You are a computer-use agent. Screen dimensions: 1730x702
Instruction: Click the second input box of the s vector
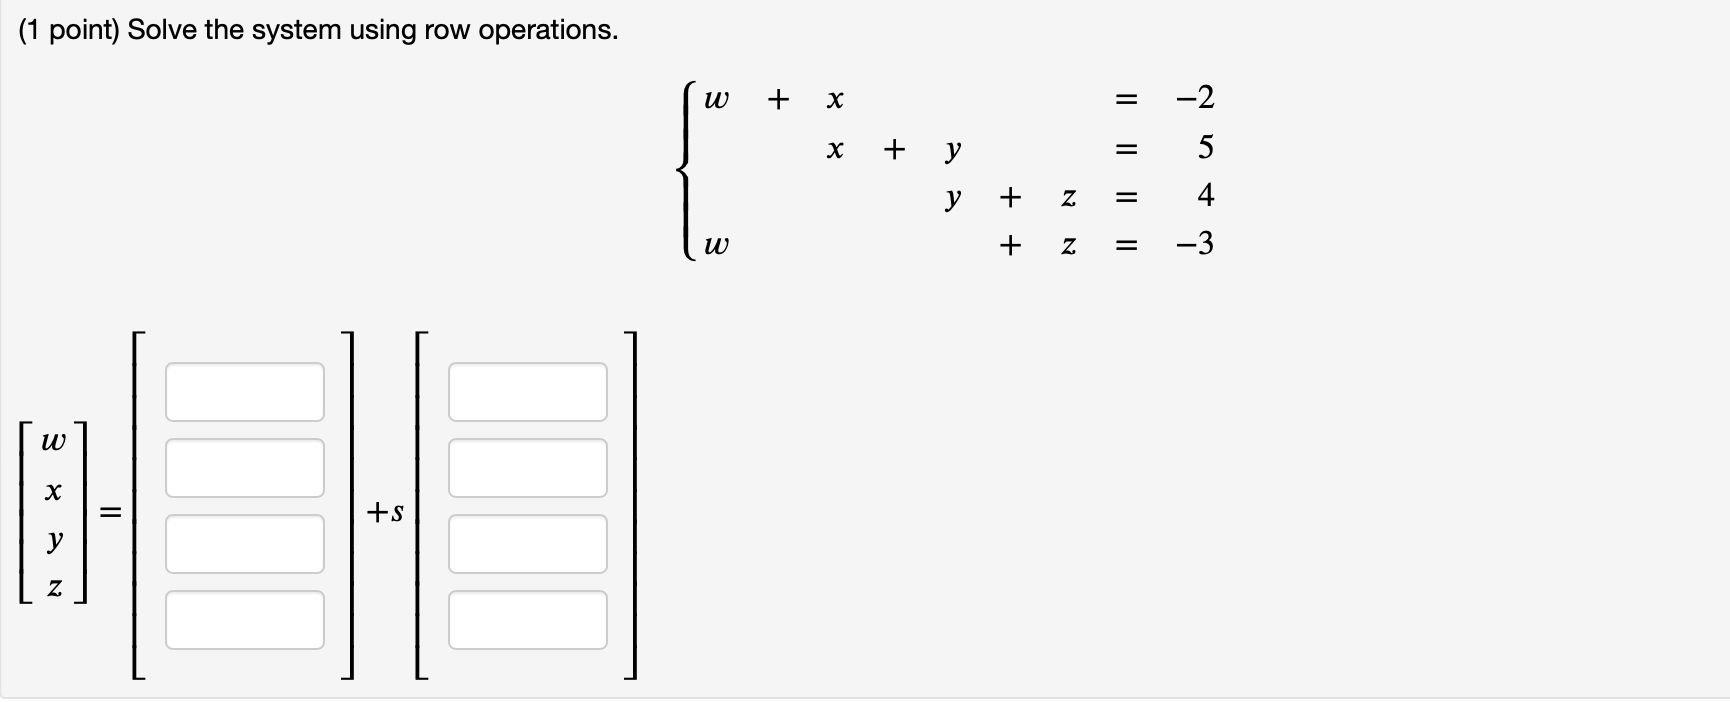(528, 466)
